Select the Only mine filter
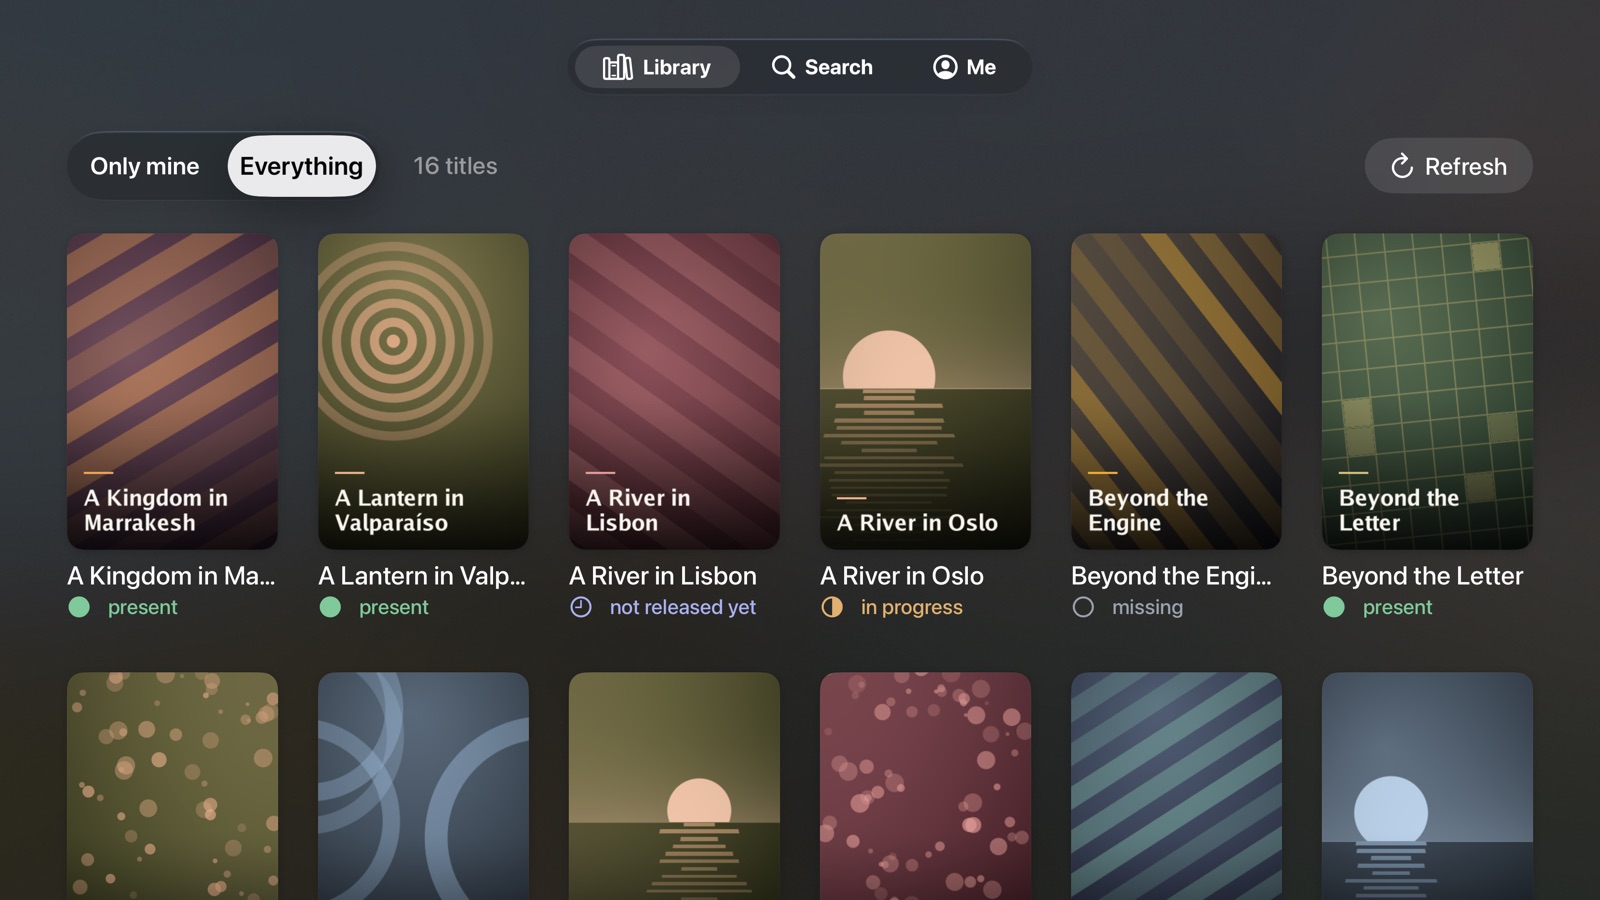The image size is (1600, 900). [x=145, y=166]
